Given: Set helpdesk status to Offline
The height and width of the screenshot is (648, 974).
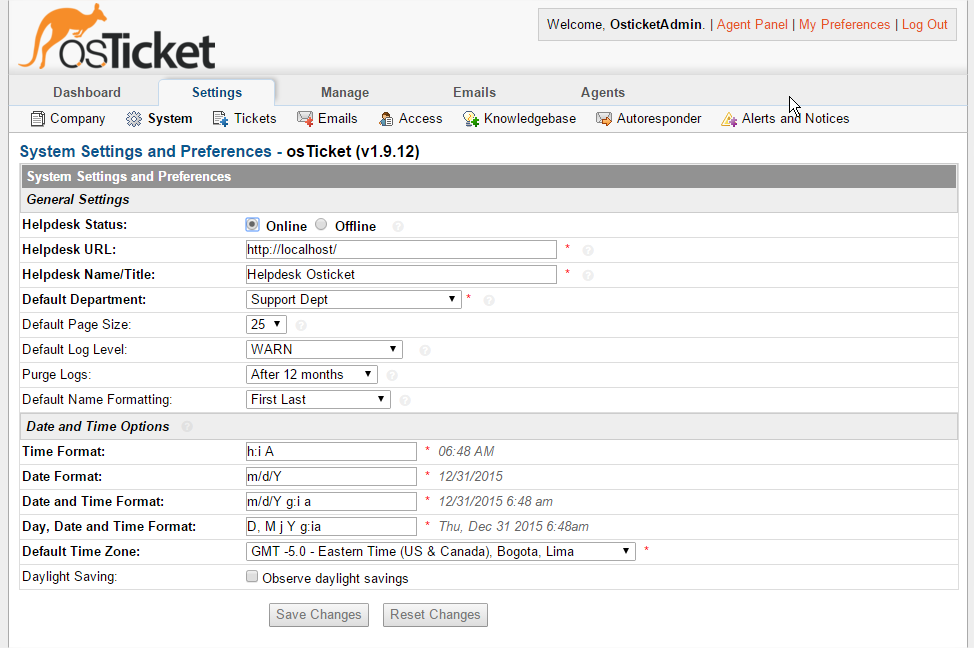Looking at the screenshot, I should click(x=321, y=225).
